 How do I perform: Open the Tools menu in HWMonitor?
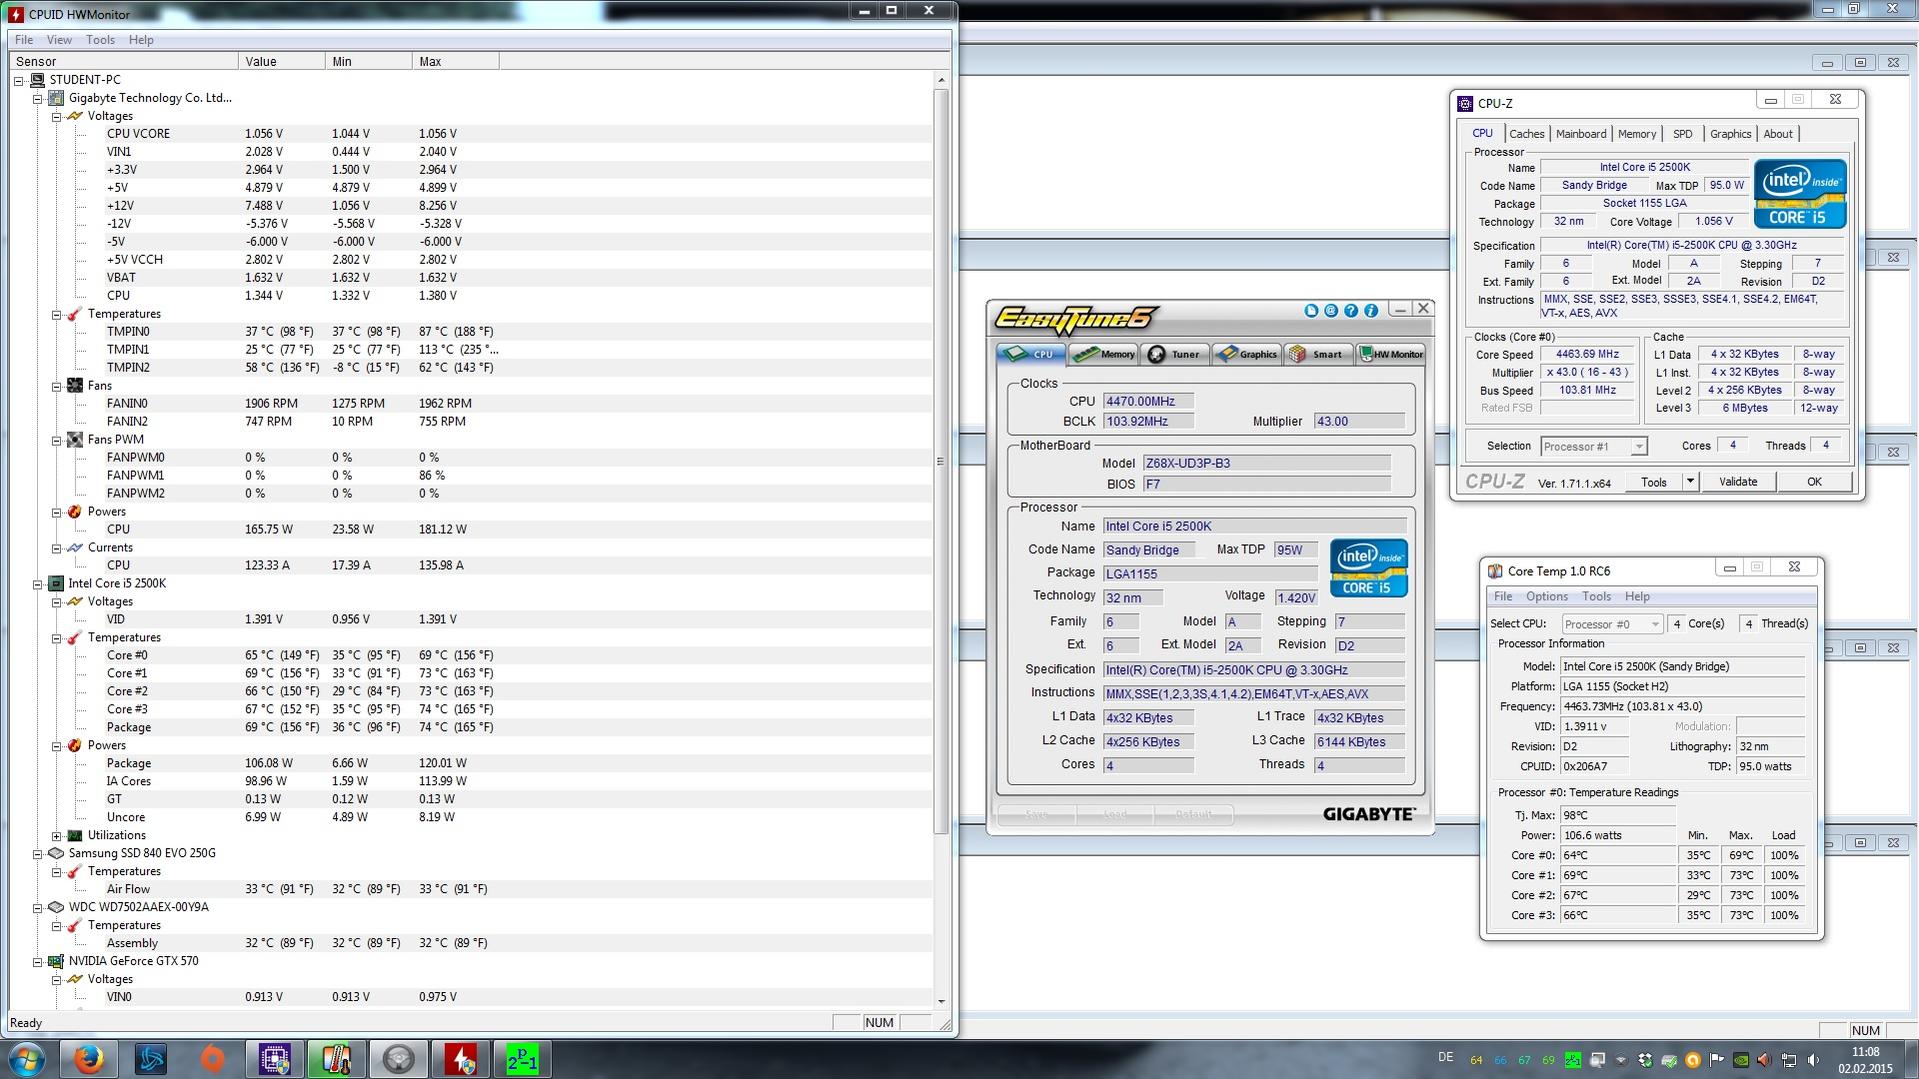(100, 40)
